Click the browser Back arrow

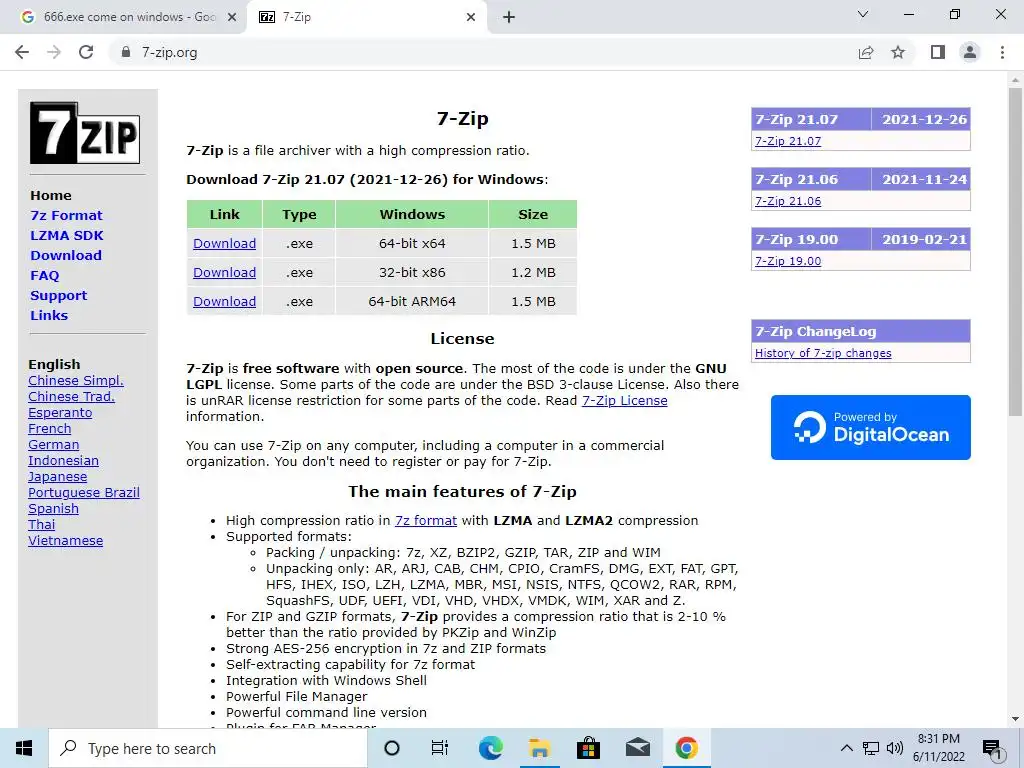pos(22,52)
